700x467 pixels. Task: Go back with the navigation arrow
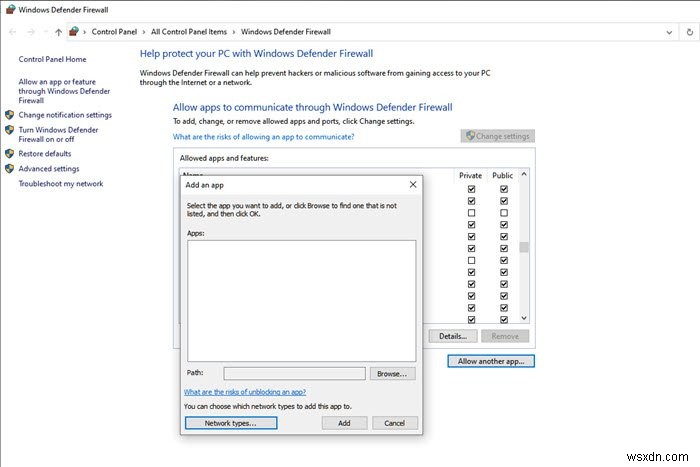pos(12,32)
